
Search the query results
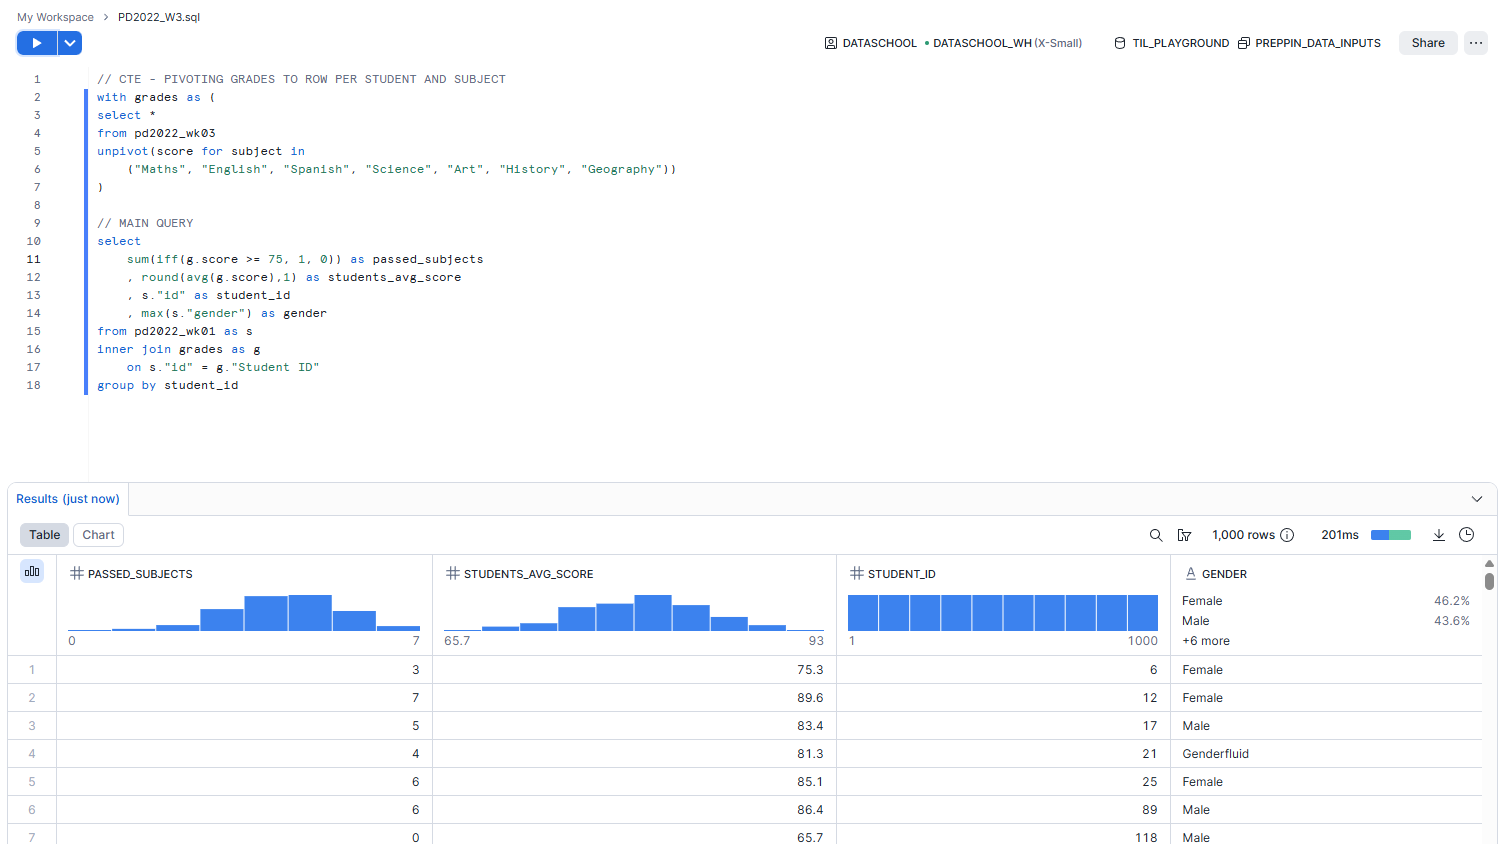(x=1156, y=535)
